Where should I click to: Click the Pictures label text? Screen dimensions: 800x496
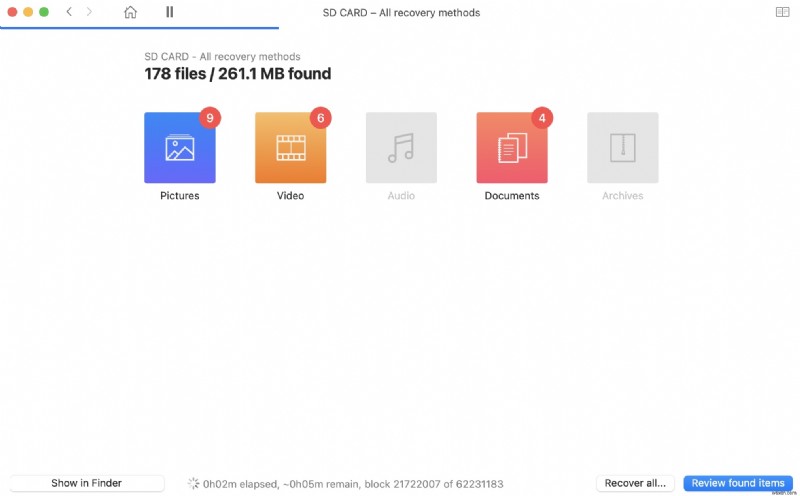coord(180,195)
